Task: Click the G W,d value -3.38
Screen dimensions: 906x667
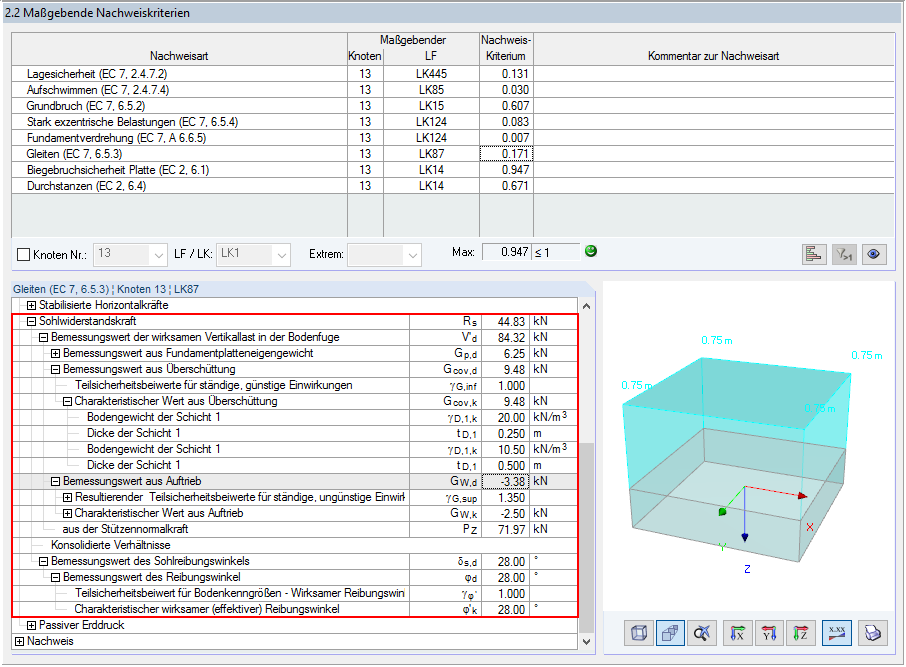Action: click(505, 481)
